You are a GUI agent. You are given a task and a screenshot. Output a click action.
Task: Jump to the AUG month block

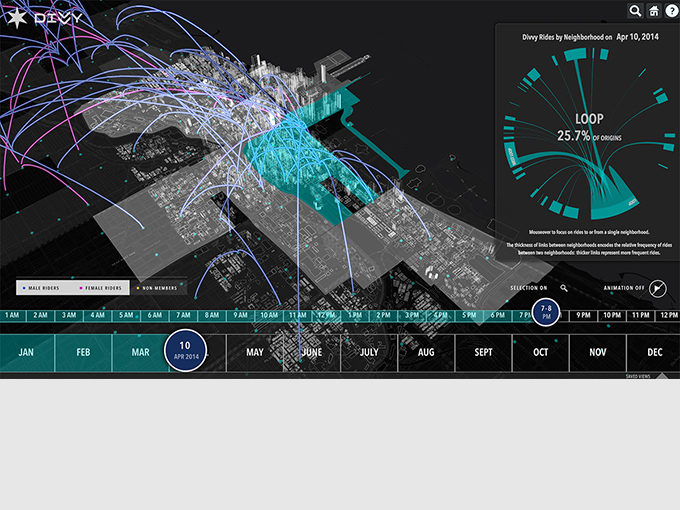pos(426,353)
